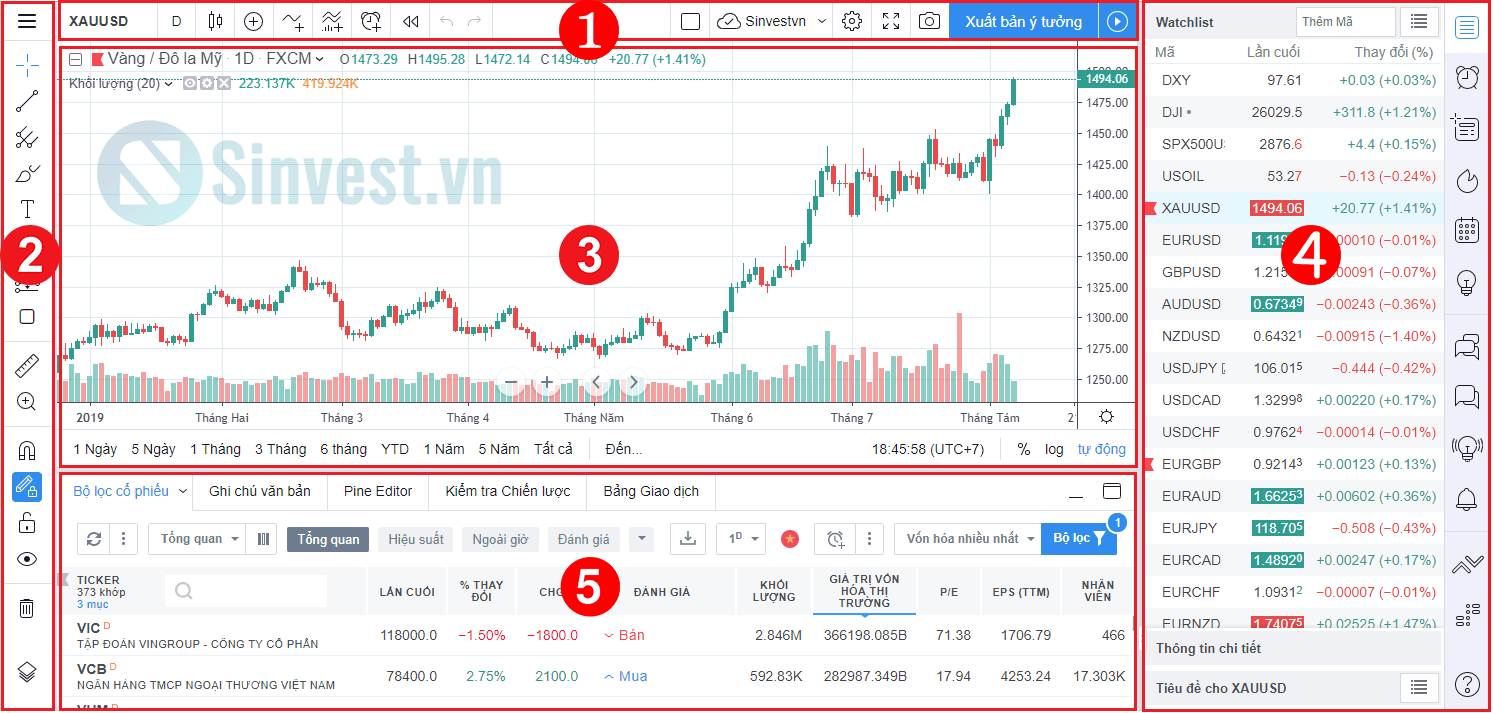Open the indicators list
This screenshot has width=1493, height=713.
[293, 20]
